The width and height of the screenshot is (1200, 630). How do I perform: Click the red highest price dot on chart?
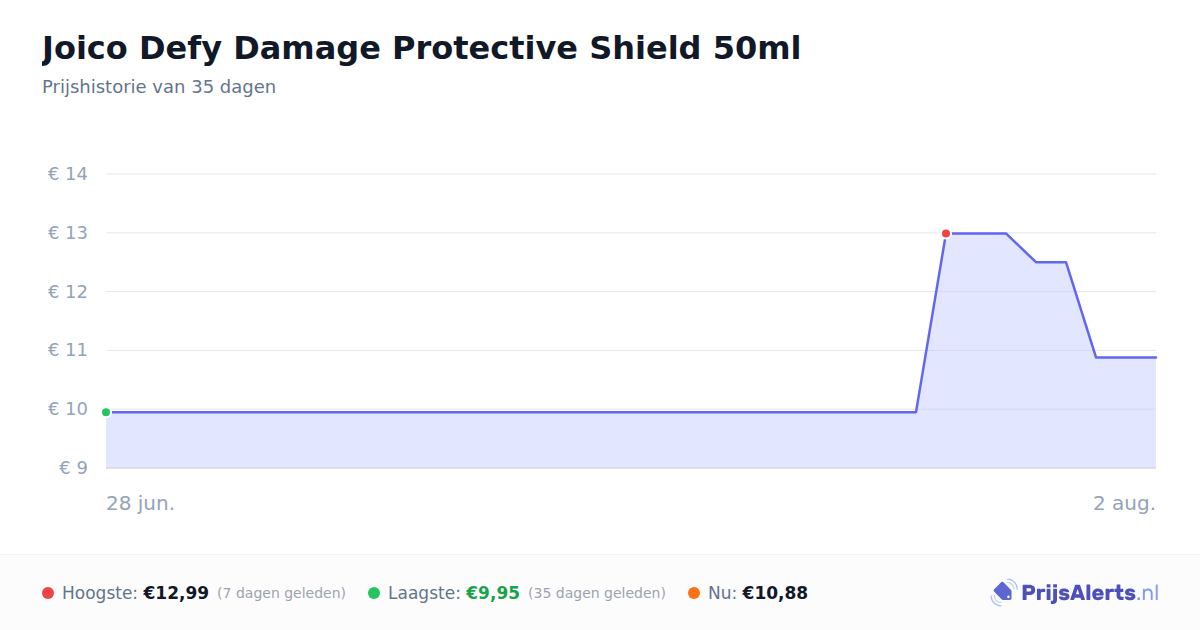coord(946,233)
